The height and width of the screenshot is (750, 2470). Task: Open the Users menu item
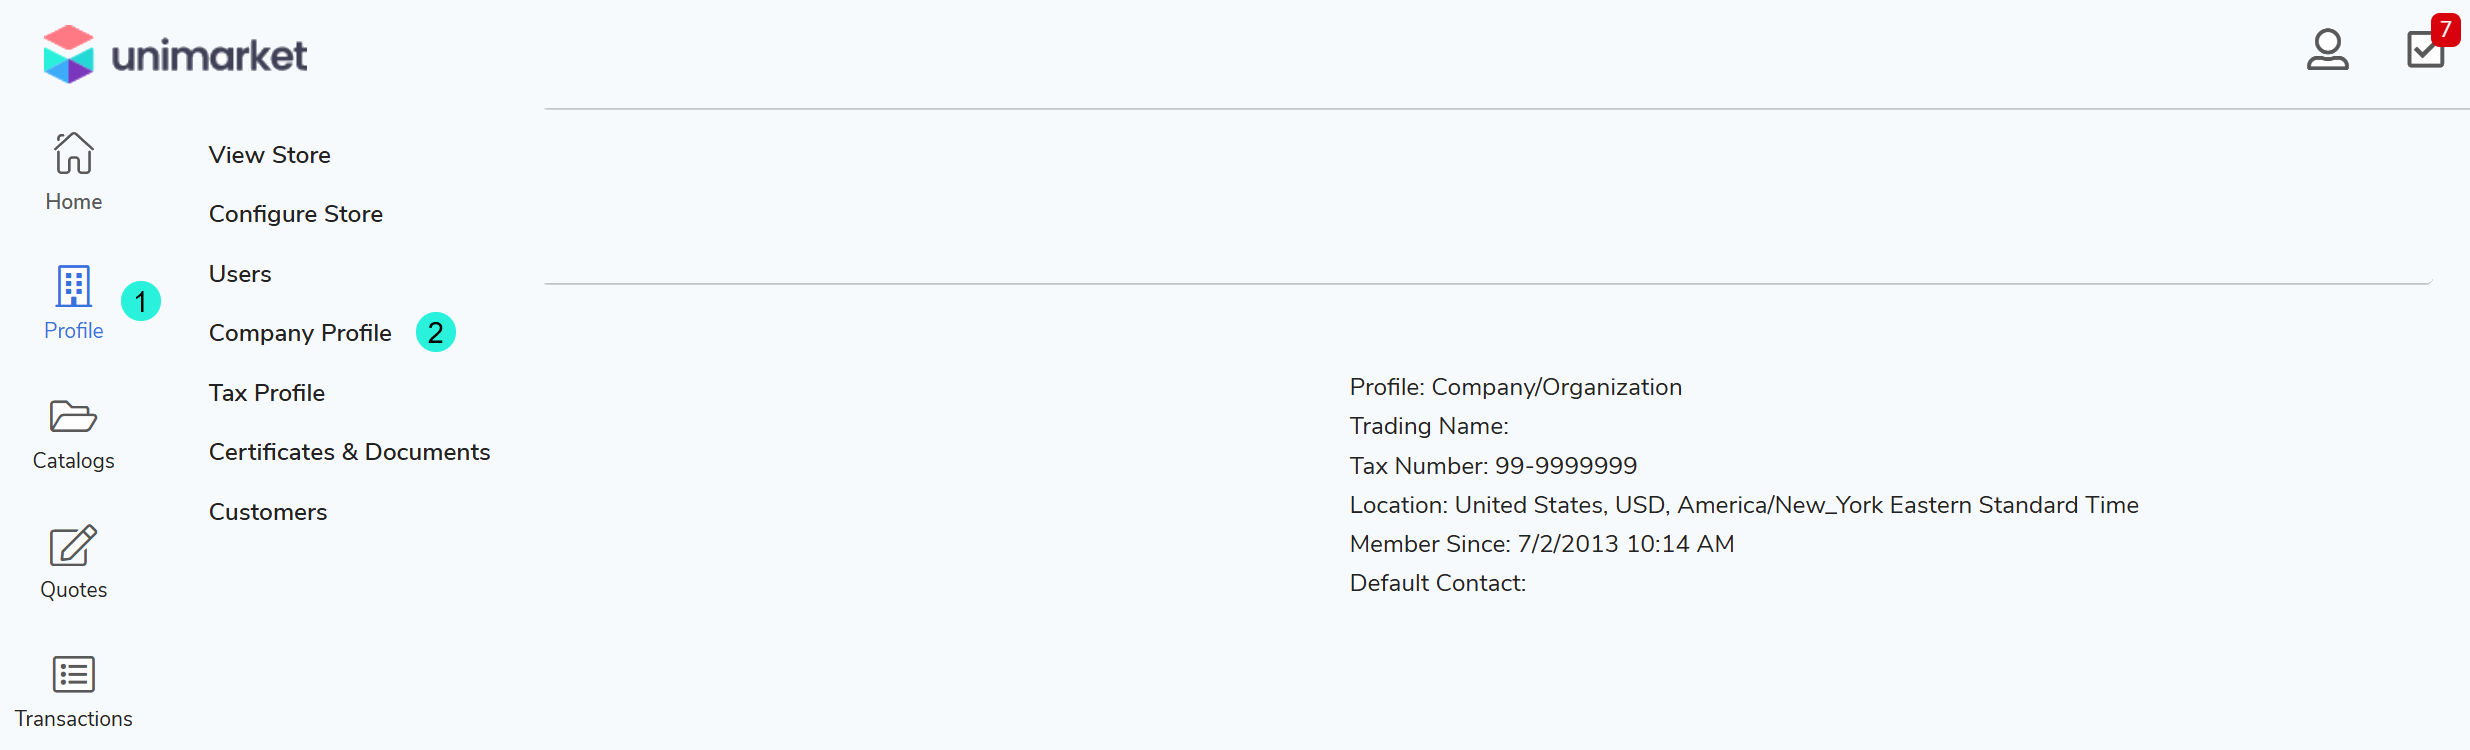tap(240, 274)
